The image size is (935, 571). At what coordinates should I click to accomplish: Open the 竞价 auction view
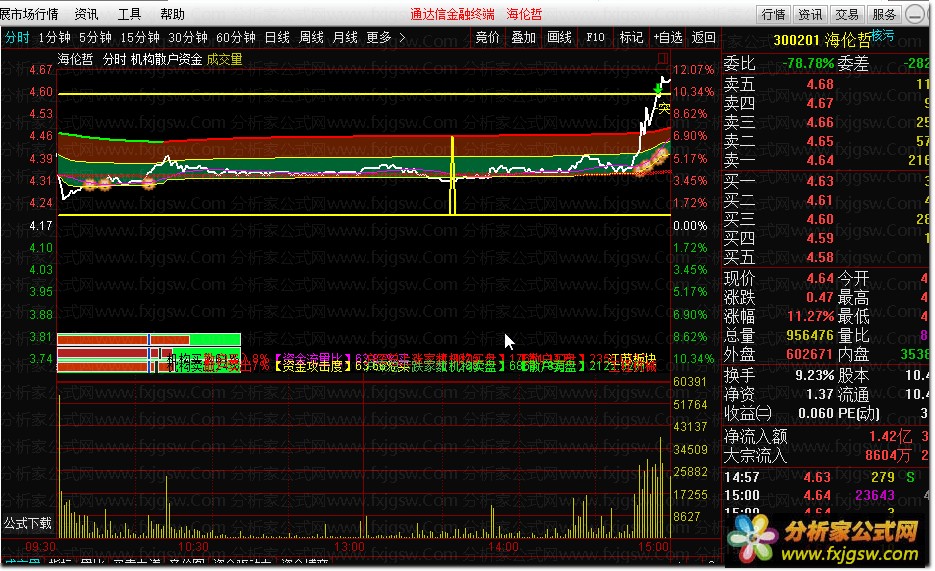tap(487, 38)
